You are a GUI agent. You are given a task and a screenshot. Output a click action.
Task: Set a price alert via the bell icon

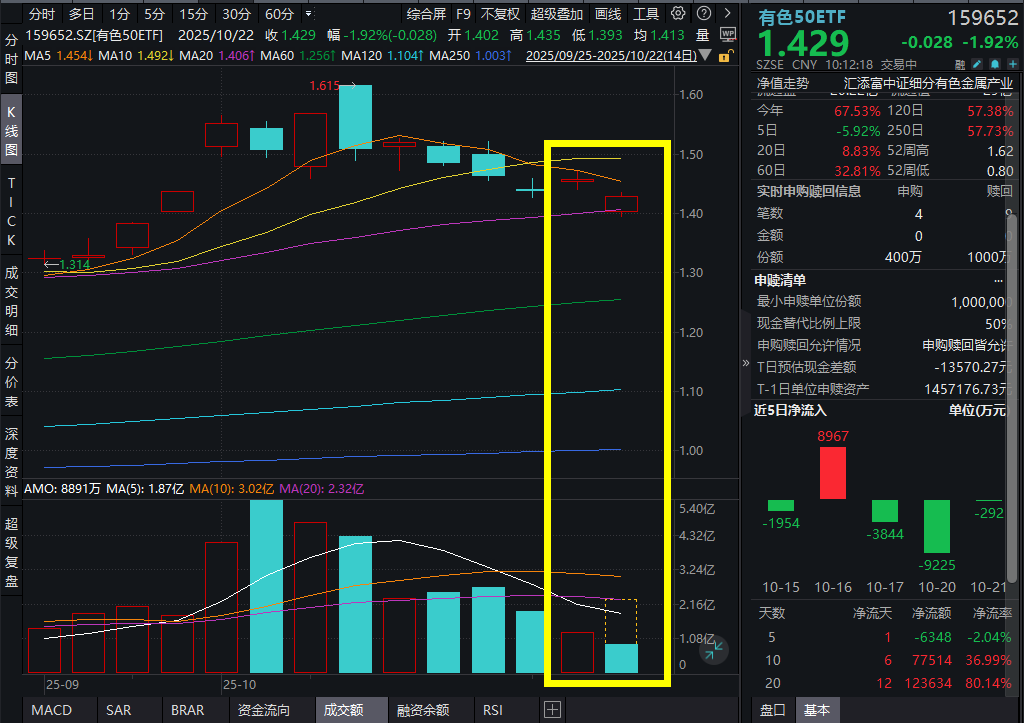tap(995, 64)
